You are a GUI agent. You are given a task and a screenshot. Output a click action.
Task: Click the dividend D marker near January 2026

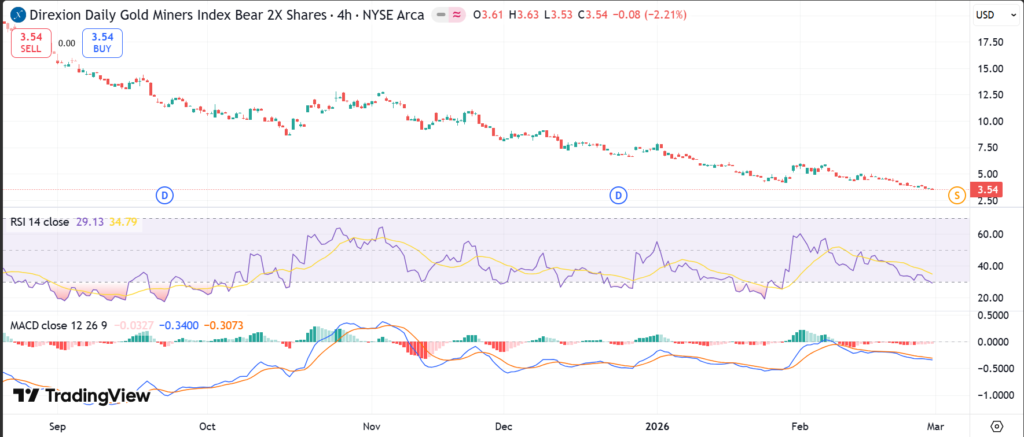click(620, 193)
